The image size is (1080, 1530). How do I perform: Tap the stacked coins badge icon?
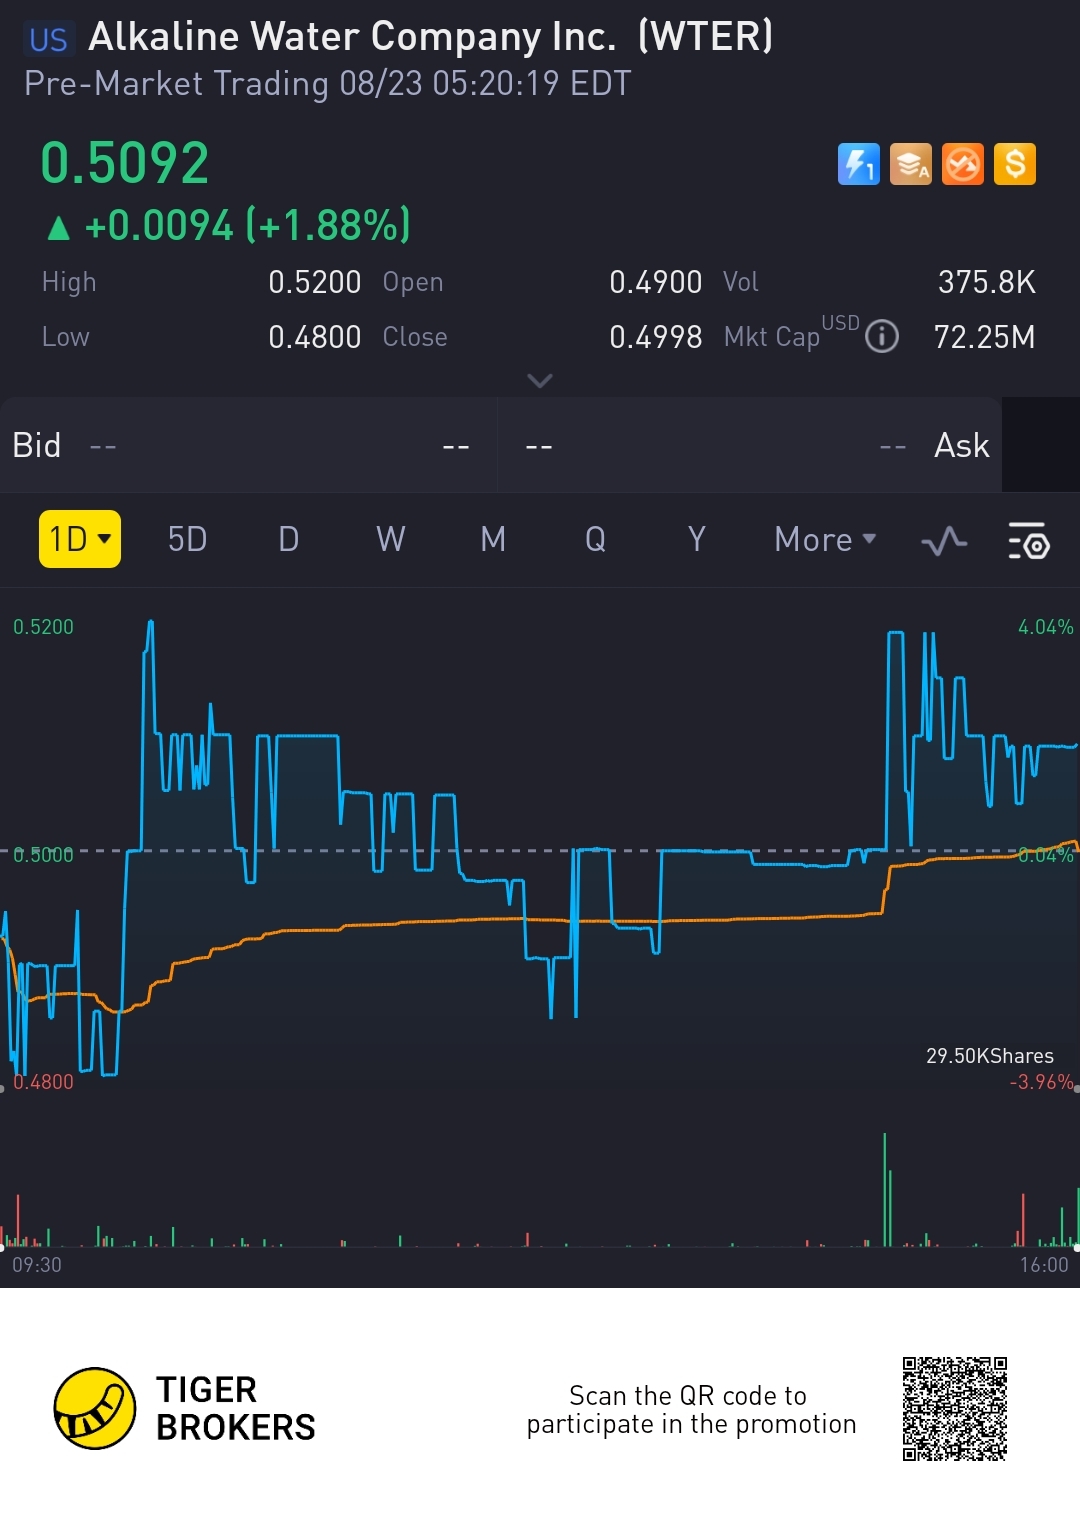pyautogui.click(x=910, y=164)
